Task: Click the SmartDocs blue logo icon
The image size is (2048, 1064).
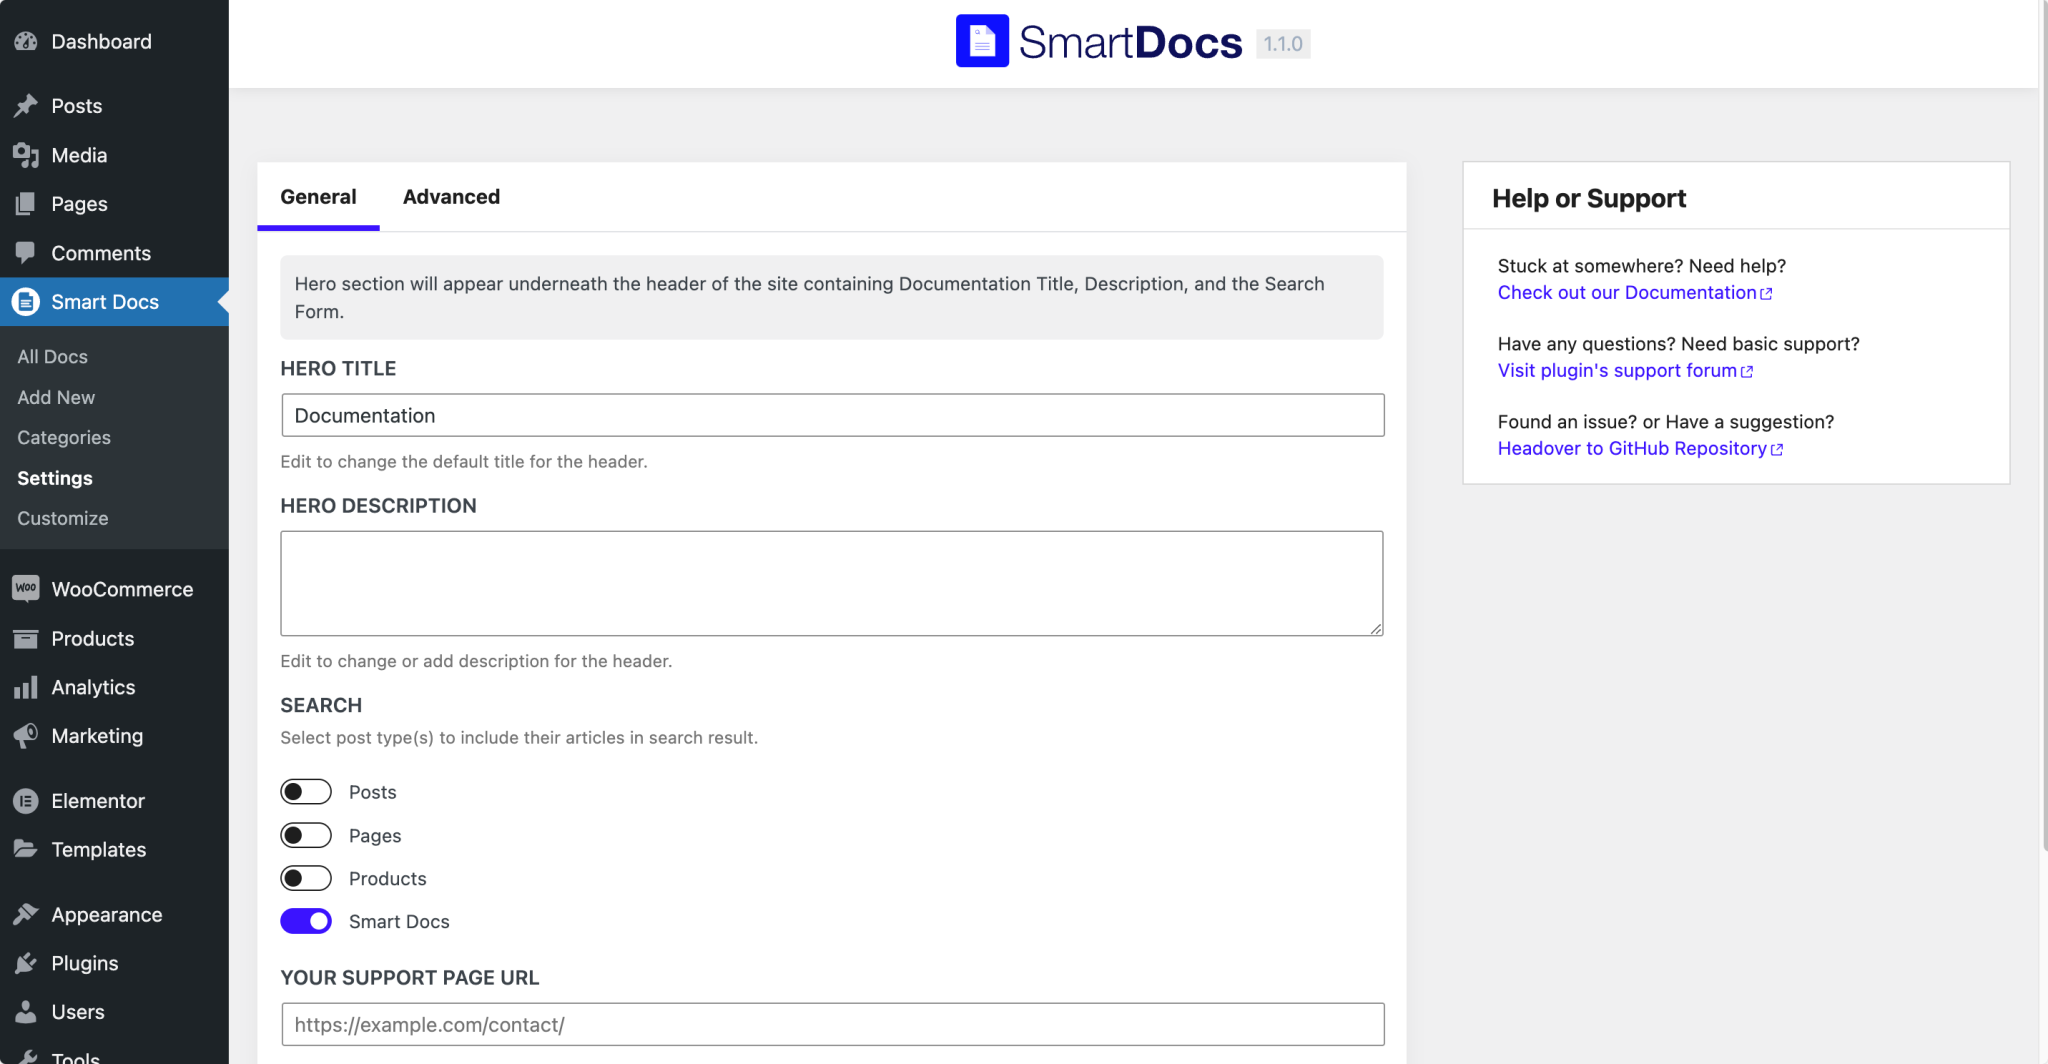Action: [x=982, y=41]
